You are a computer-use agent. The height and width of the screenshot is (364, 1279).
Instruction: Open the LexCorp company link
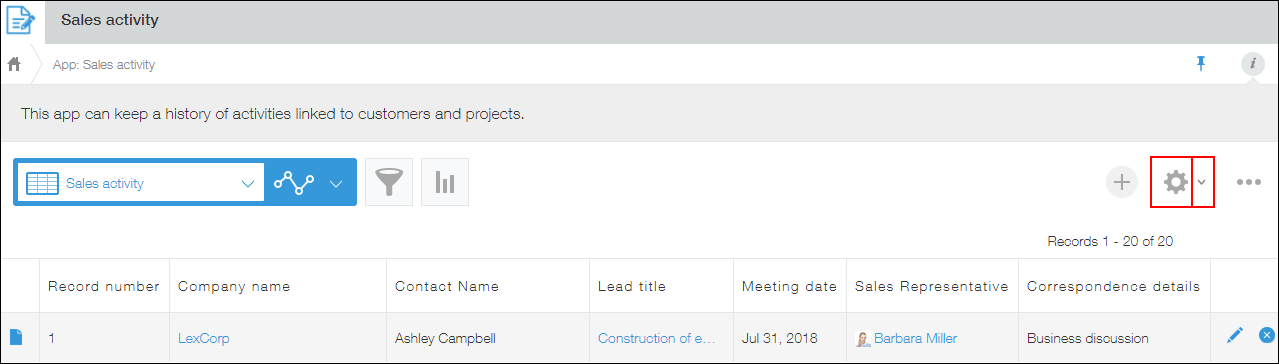coord(203,338)
